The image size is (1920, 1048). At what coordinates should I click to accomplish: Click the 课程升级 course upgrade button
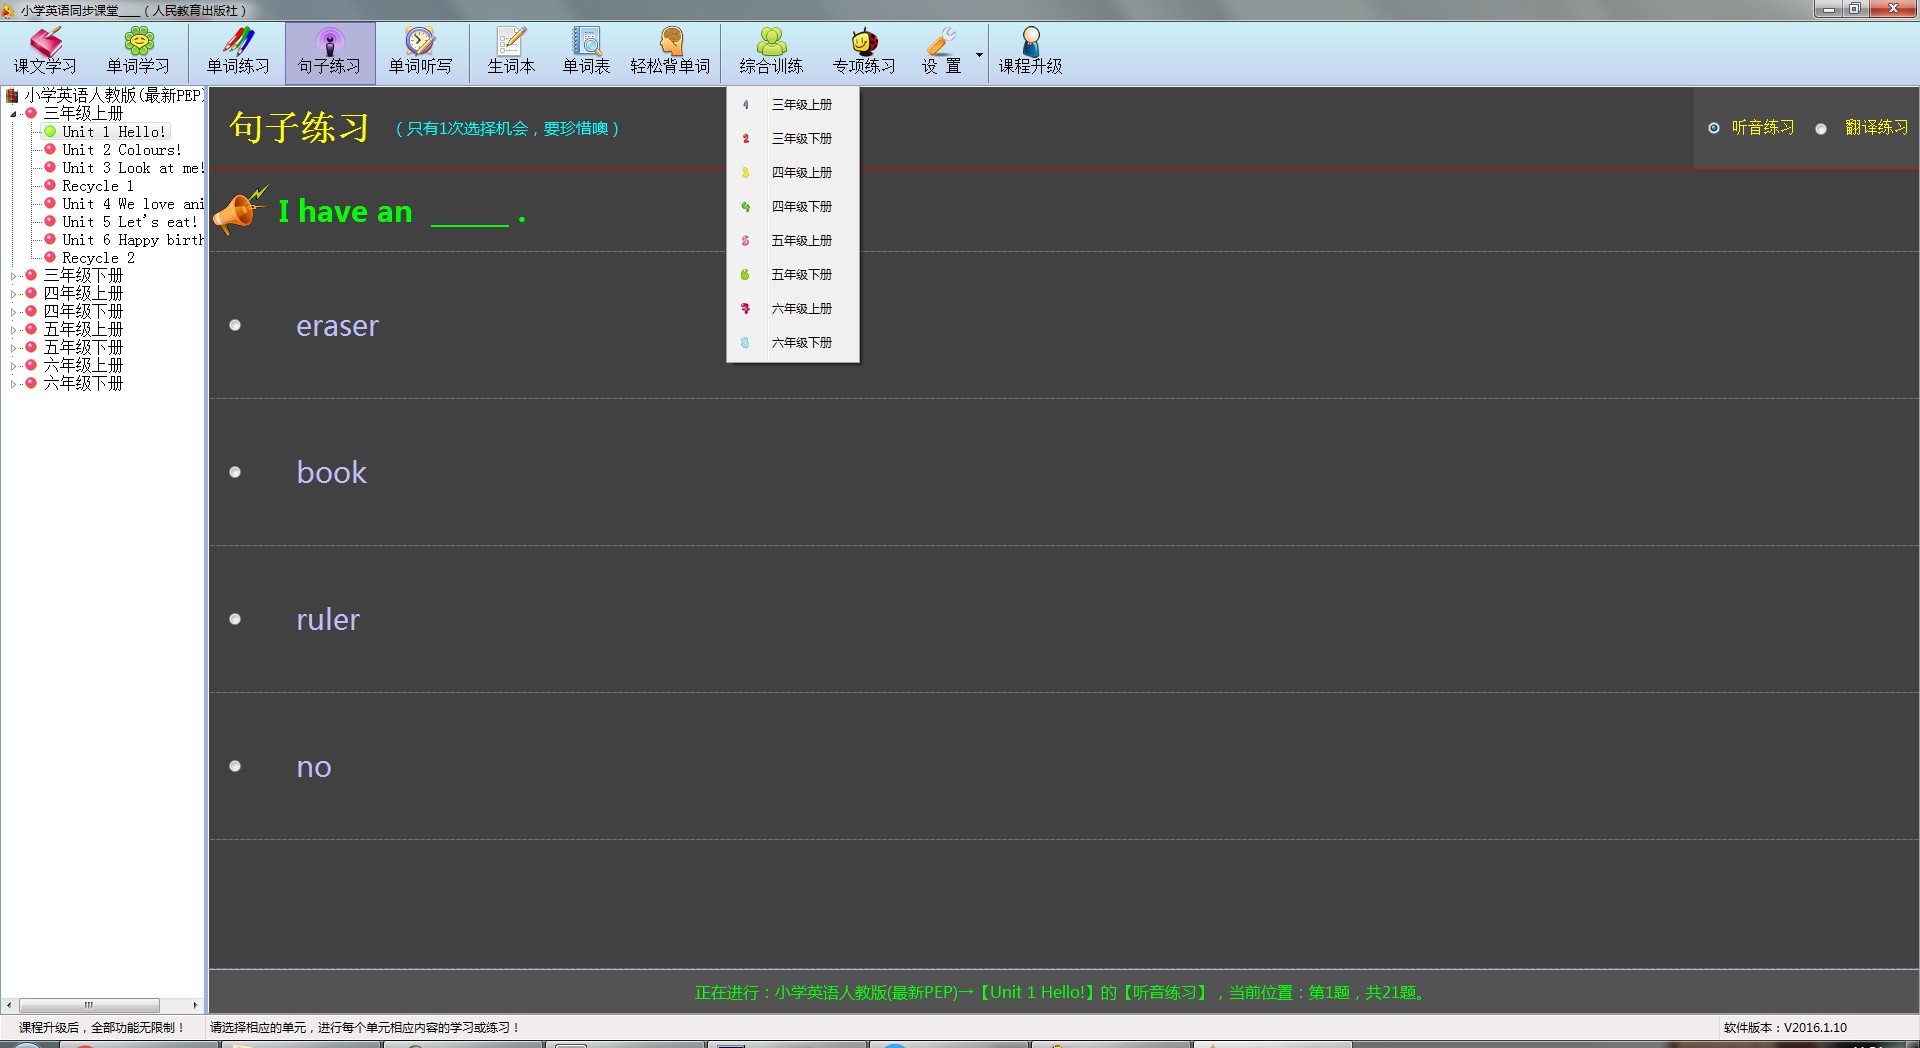click(x=1030, y=52)
